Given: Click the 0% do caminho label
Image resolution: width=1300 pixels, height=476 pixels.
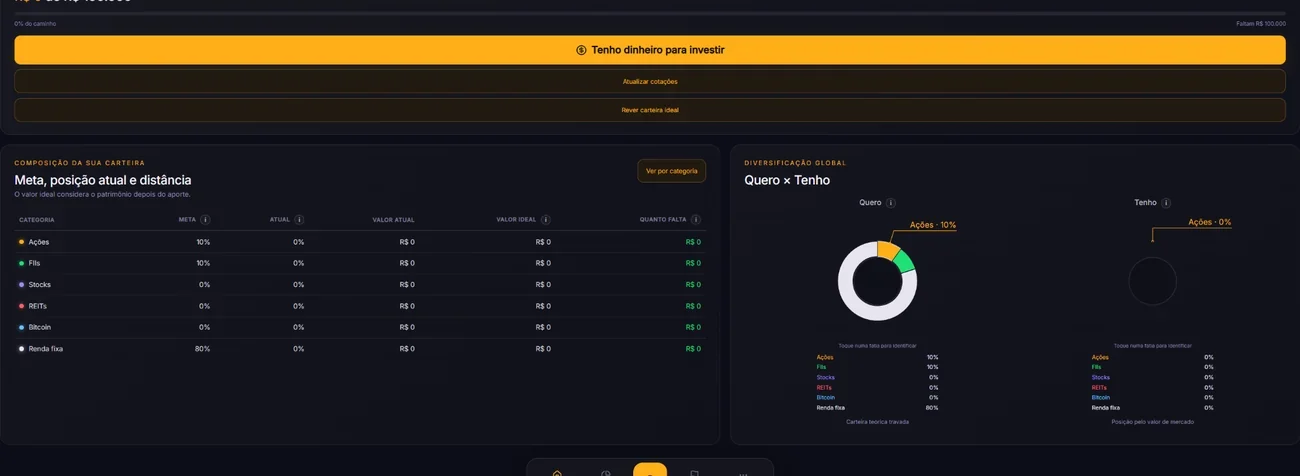Looking at the screenshot, I should pyautogui.click(x=35, y=23).
